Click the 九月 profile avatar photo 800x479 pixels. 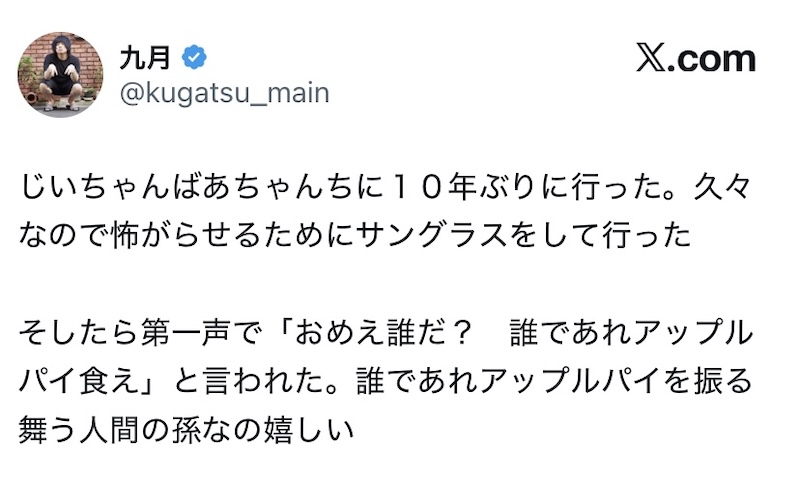60,74
